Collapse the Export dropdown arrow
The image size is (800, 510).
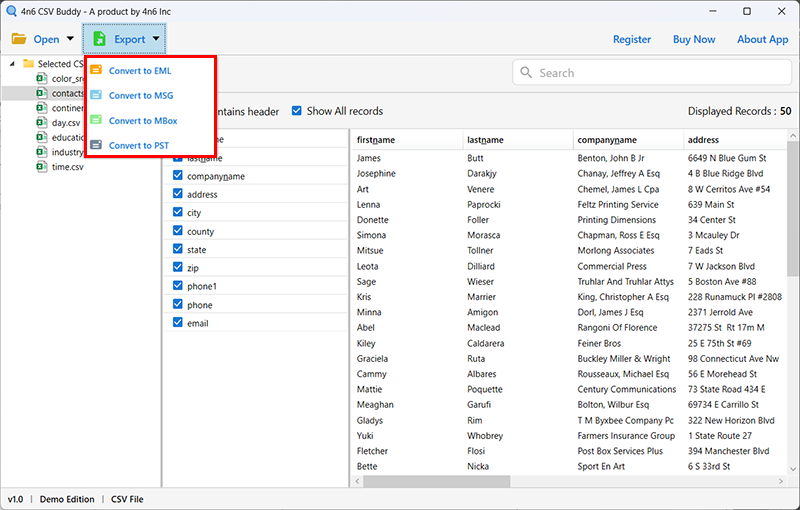[x=156, y=39]
